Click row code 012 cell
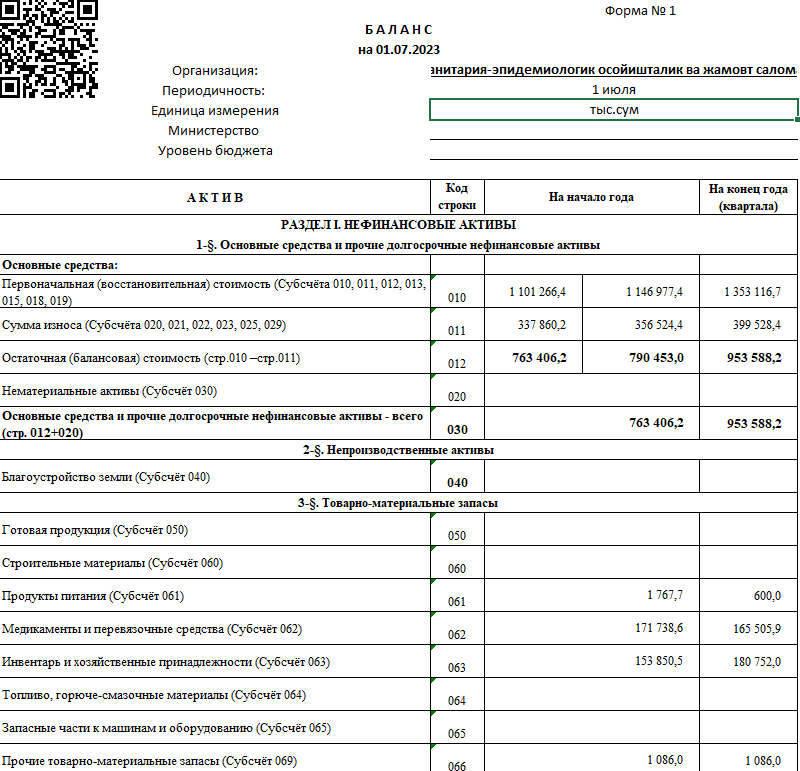The width and height of the screenshot is (800, 771). point(457,357)
